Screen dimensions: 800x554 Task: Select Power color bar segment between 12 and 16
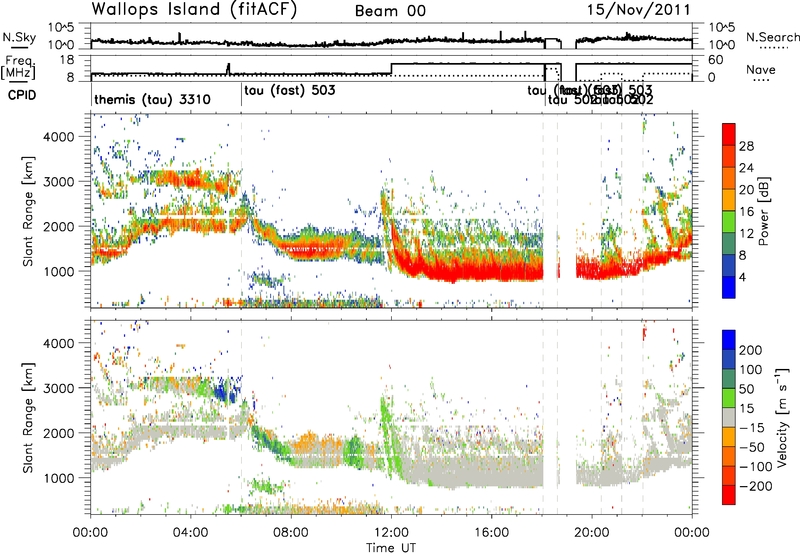[729, 221]
